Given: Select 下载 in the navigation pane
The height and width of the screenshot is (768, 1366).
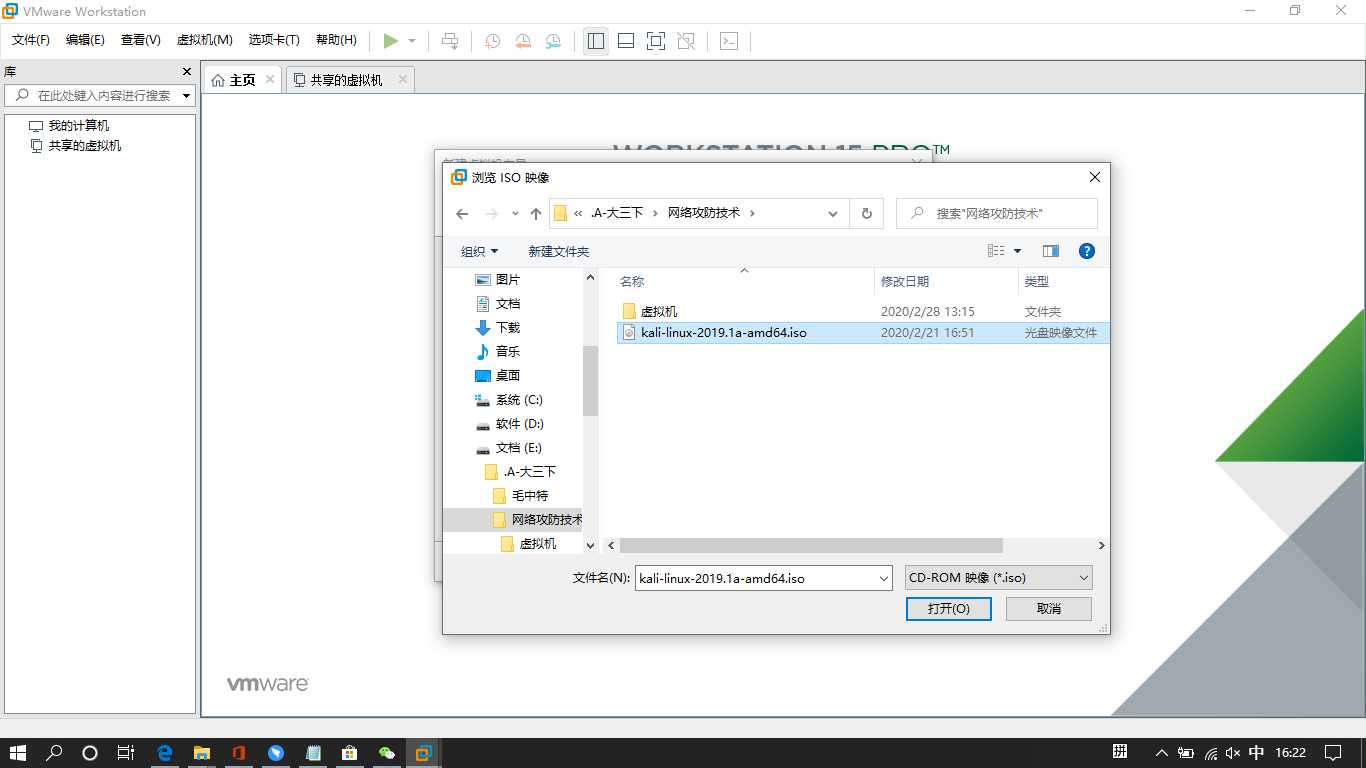Looking at the screenshot, I should [x=508, y=328].
